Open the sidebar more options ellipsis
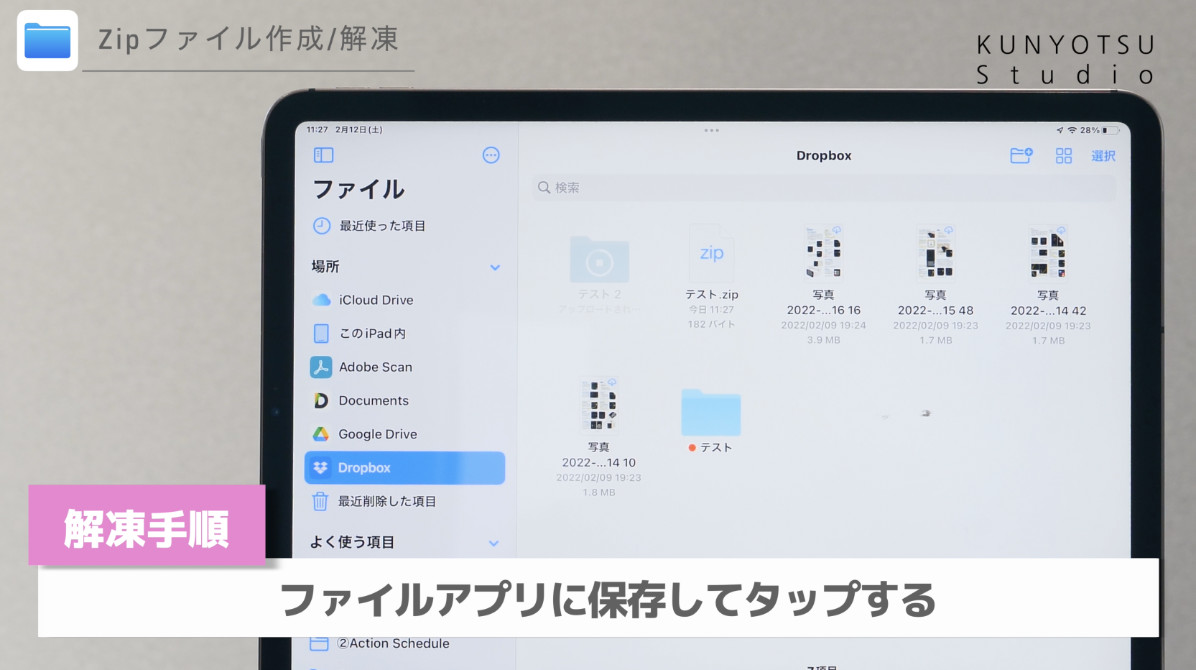This screenshot has height=670, width=1196. pos(491,155)
